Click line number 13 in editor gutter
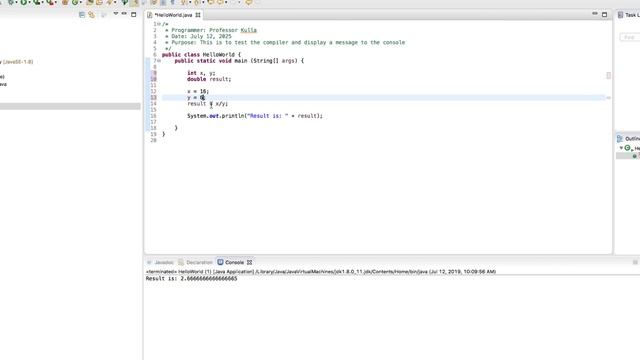This screenshot has width=640, height=360. (153, 98)
